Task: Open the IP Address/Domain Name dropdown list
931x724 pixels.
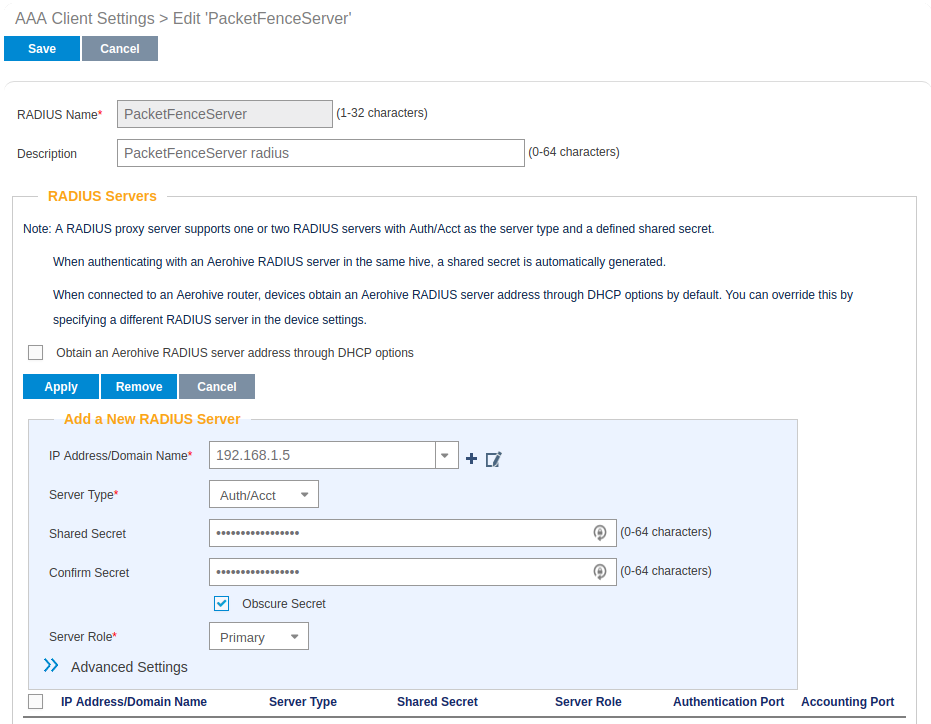Action: pyautogui.click(x=445, y=454)
